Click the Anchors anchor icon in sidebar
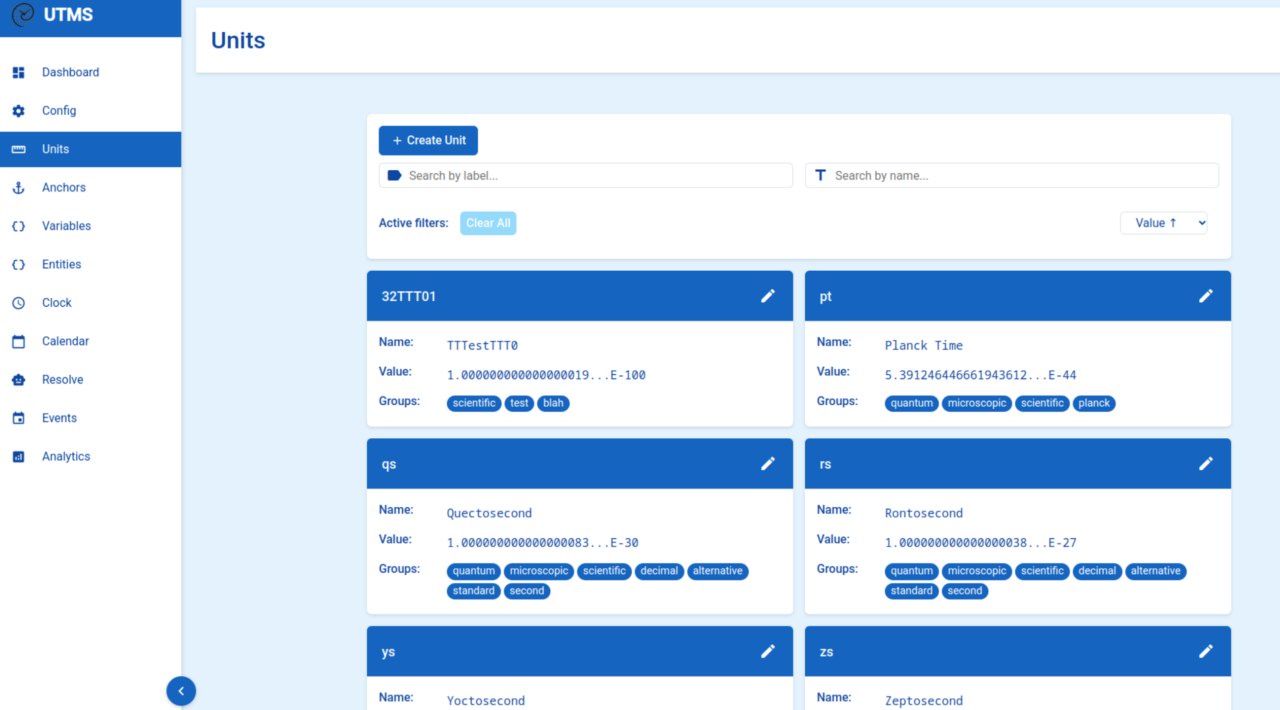The height and width of the screenshot is (710, 1280). (18, 188)
